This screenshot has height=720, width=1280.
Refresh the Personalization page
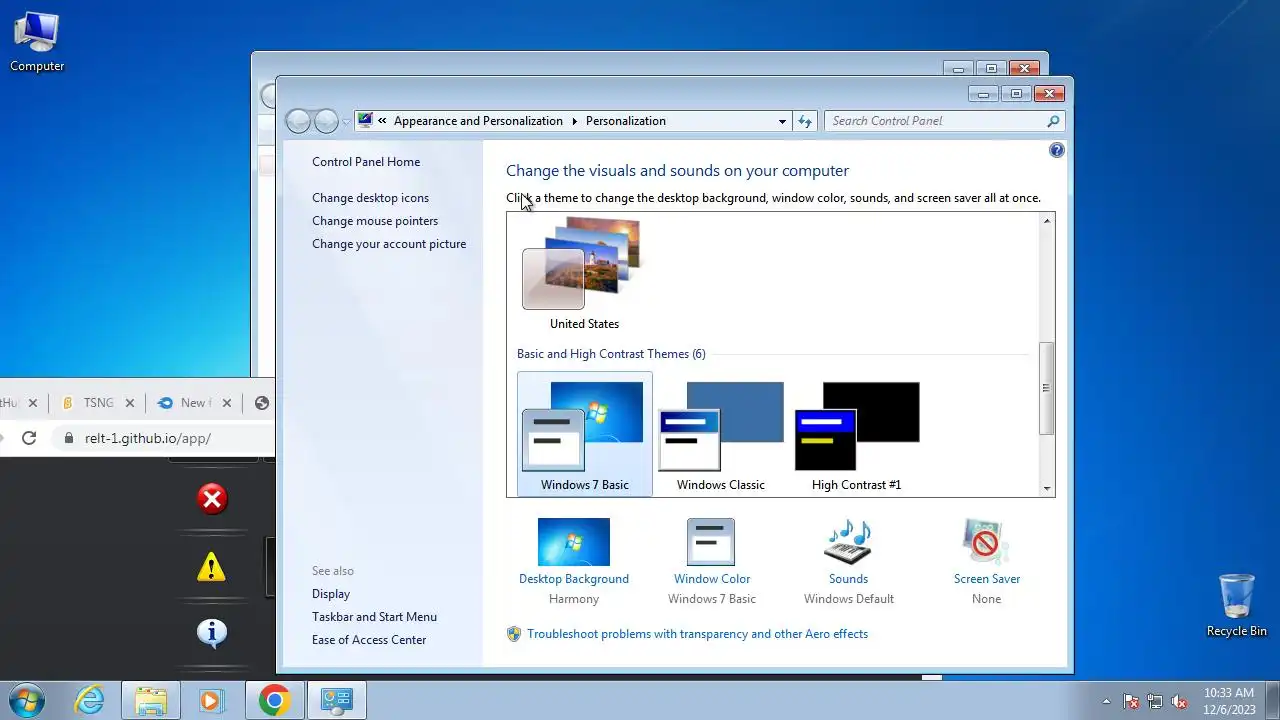805,121
